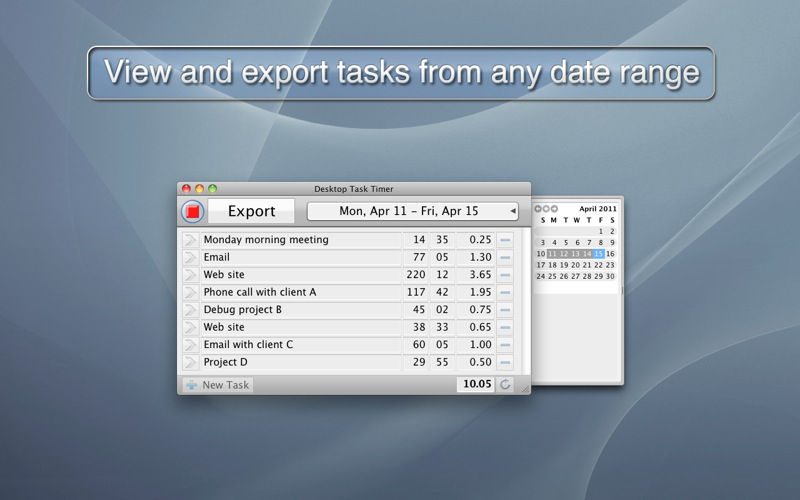Select April 16 on the calendar
800x500 pixels.
coord(610,254)
